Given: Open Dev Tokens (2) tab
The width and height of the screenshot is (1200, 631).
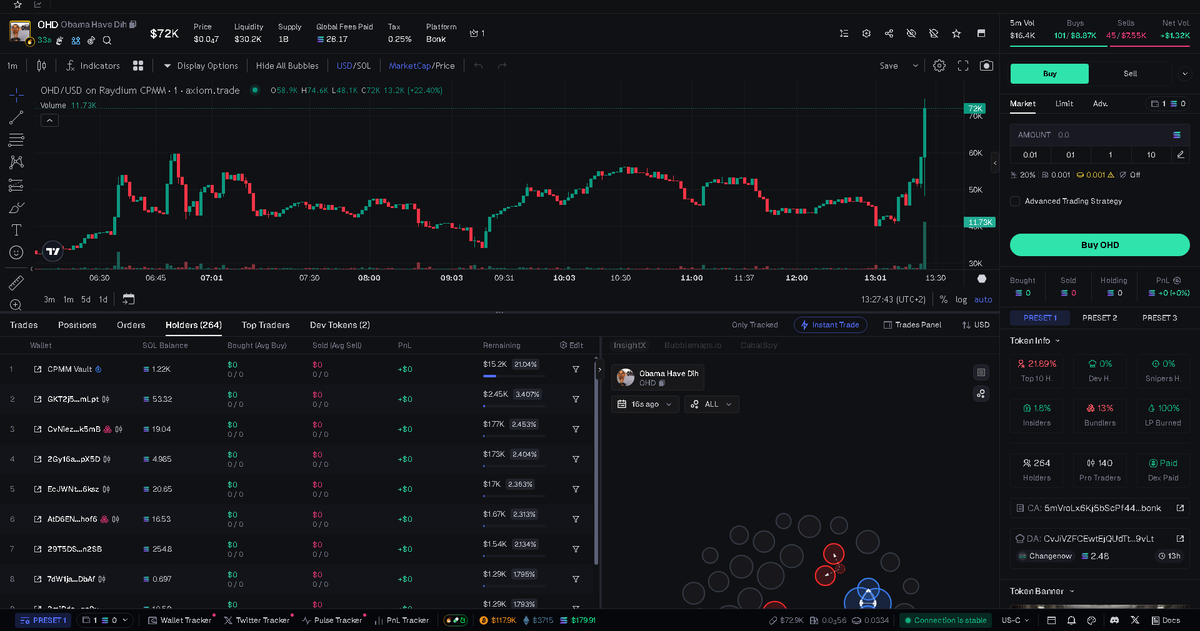Looking at the screenshot, I should pyautogui.click(x=340, y=325).
